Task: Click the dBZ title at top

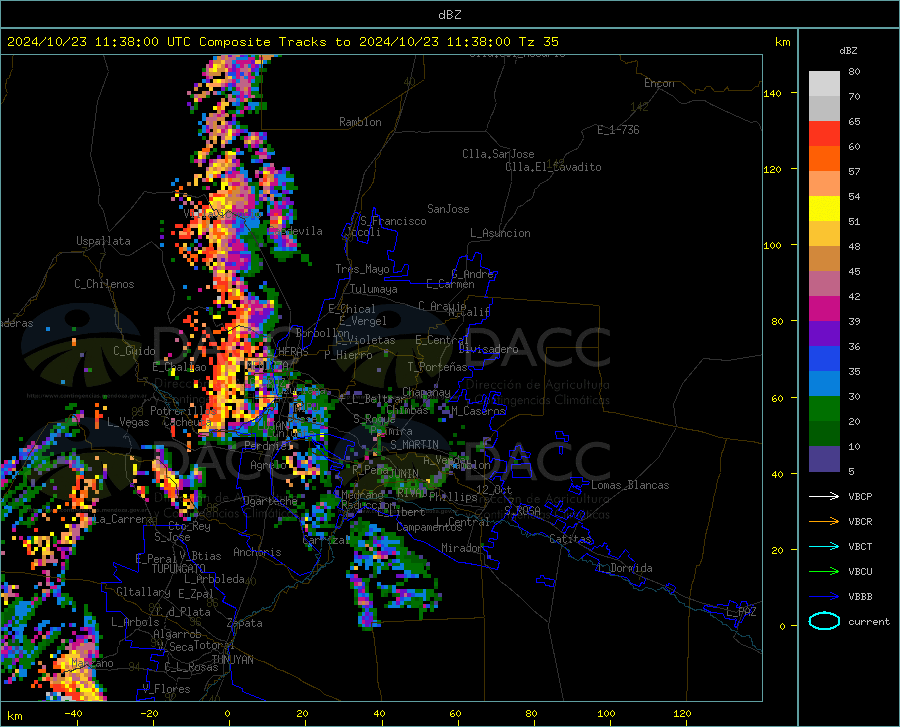Action: point(449,15)
